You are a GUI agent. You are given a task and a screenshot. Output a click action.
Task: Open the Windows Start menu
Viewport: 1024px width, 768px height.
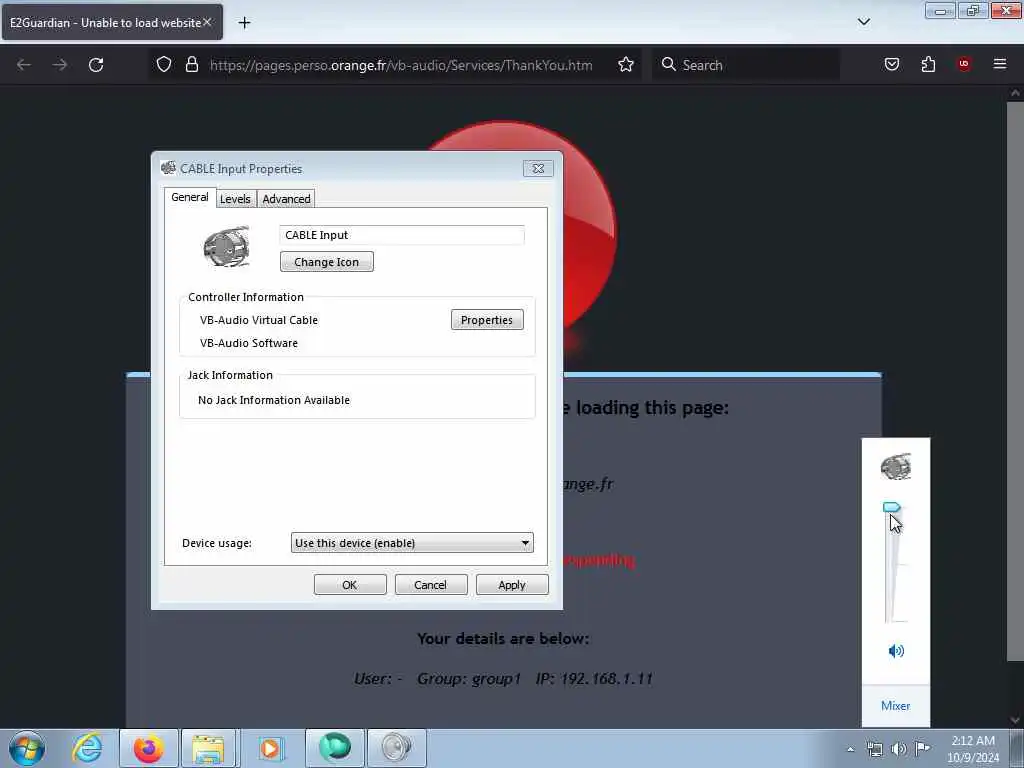(x=27, y=748)
